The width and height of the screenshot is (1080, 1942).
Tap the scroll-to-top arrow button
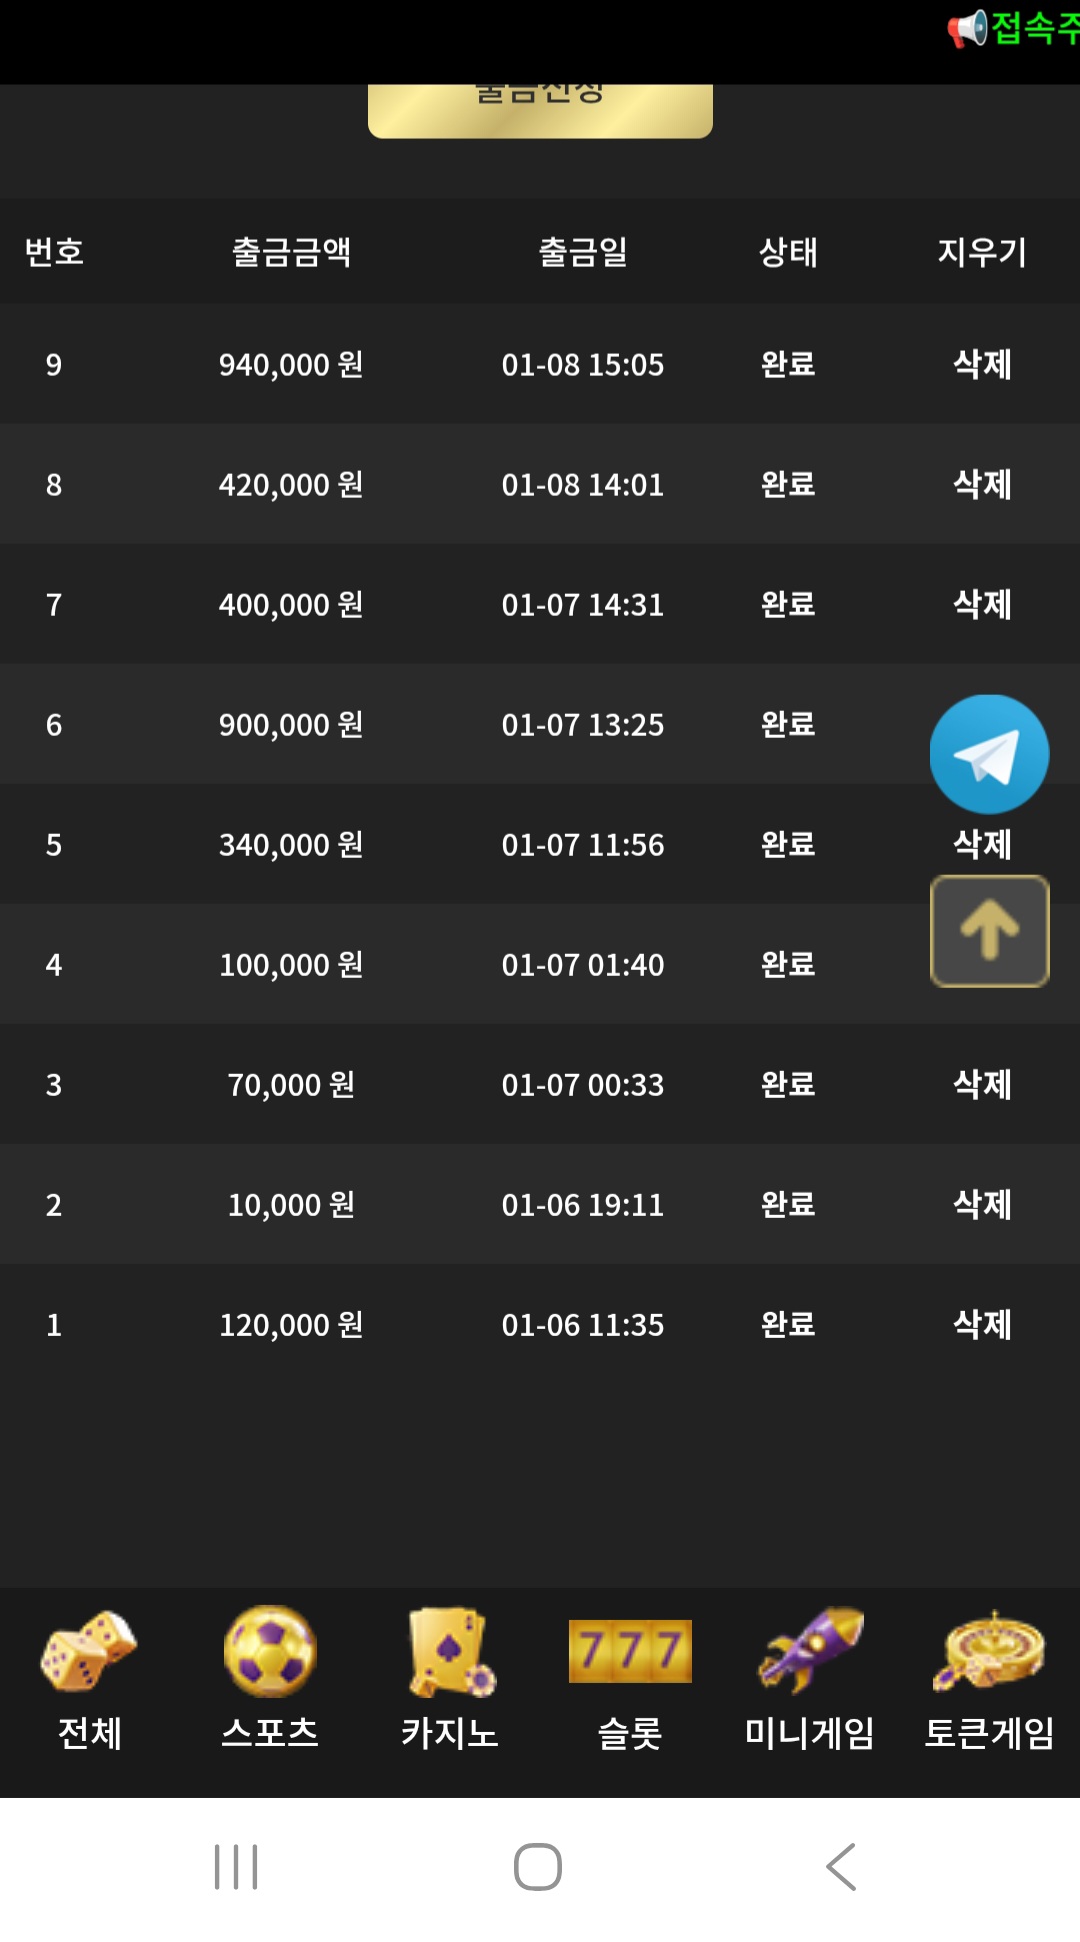point(989,931)
